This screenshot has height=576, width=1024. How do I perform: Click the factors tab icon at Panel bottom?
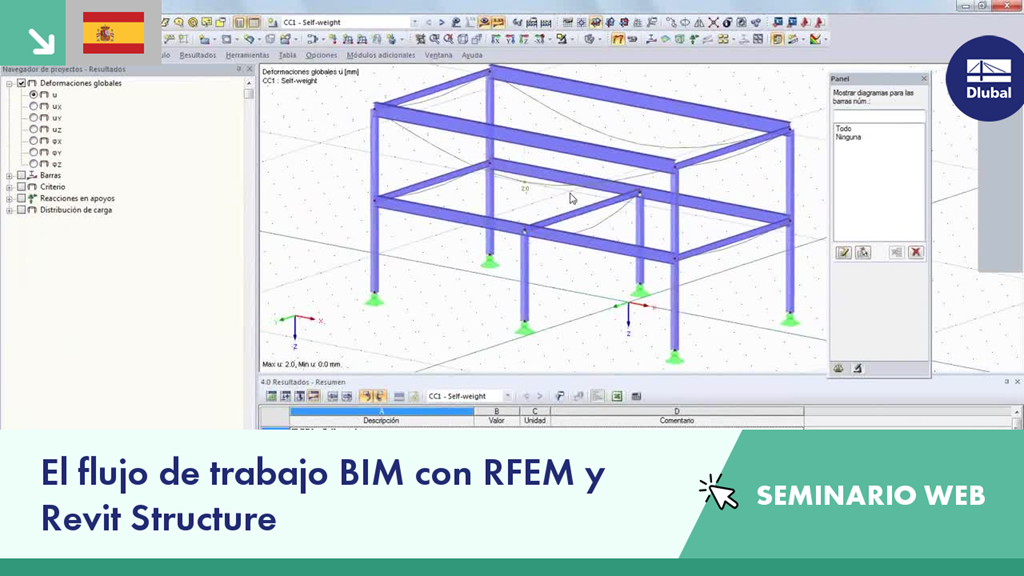[857, 369]
